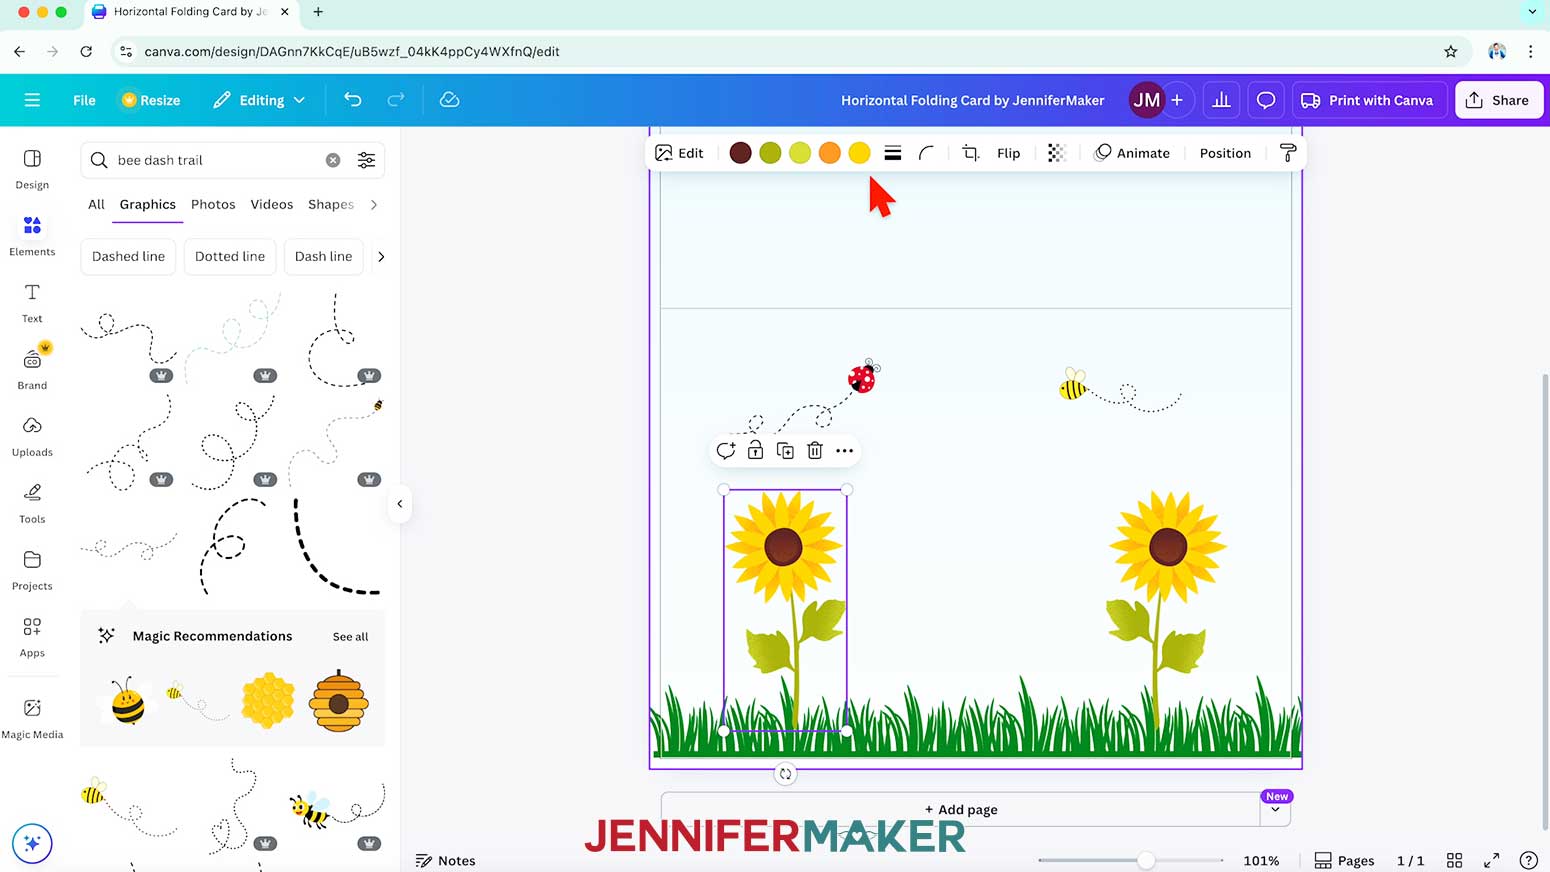Delete the selected sunflower with trash icon
The width and height of the screenshot is (1550, 872).
point(815,451)
